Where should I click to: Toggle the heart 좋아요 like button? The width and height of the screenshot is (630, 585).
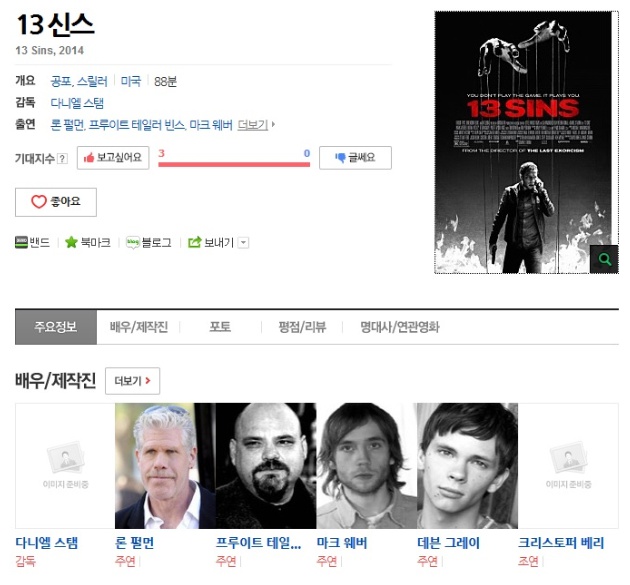point(56,202)
